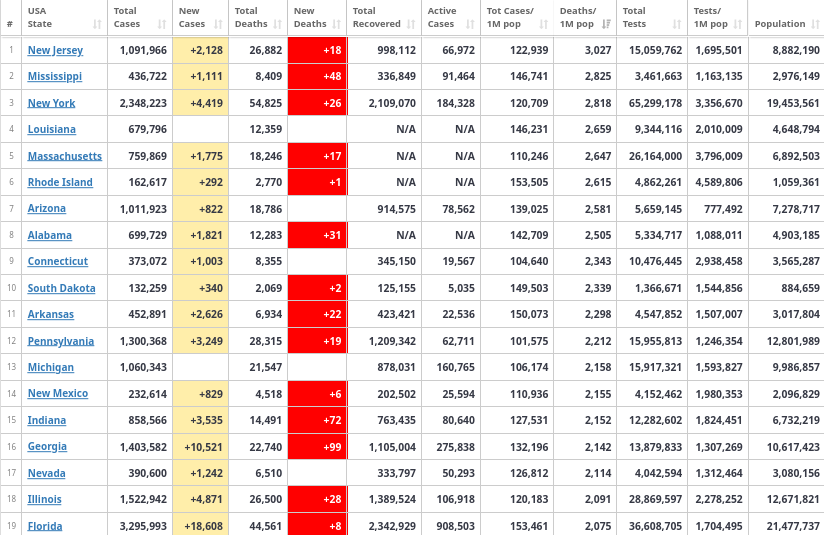Viewport: 824px width, 535px height.
Task: Click sort arrows in Population column header
Action: [x=816, y=24]
